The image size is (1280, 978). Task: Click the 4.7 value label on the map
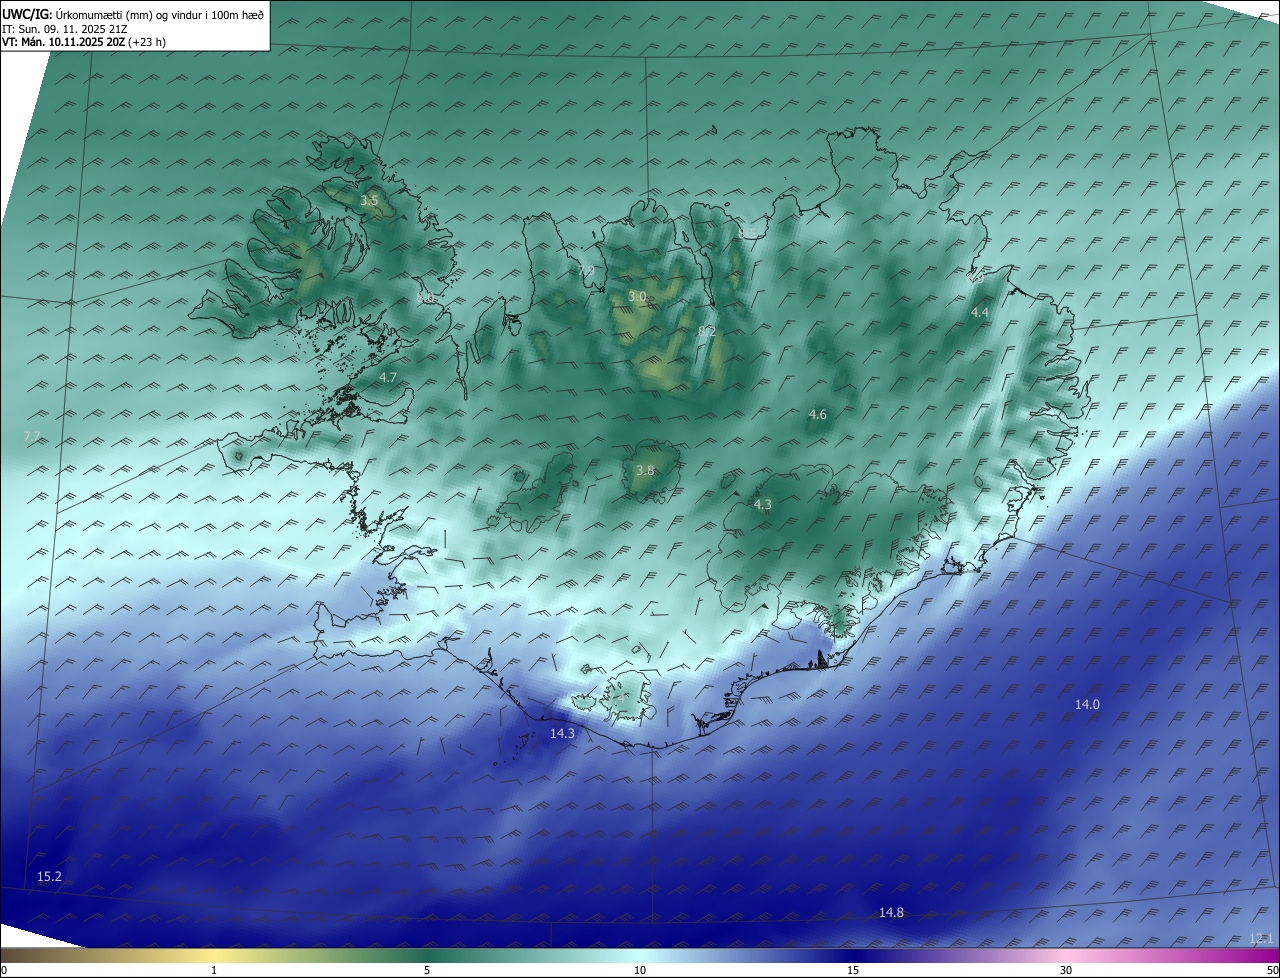388,378
